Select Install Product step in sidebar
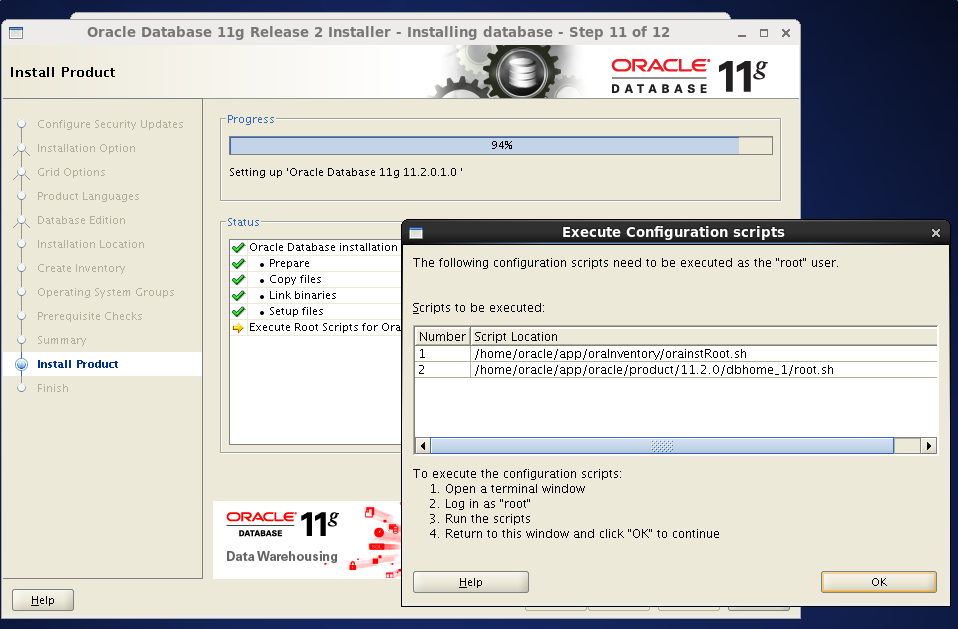Viewport: 958px width, 629px height. [77, 365]
